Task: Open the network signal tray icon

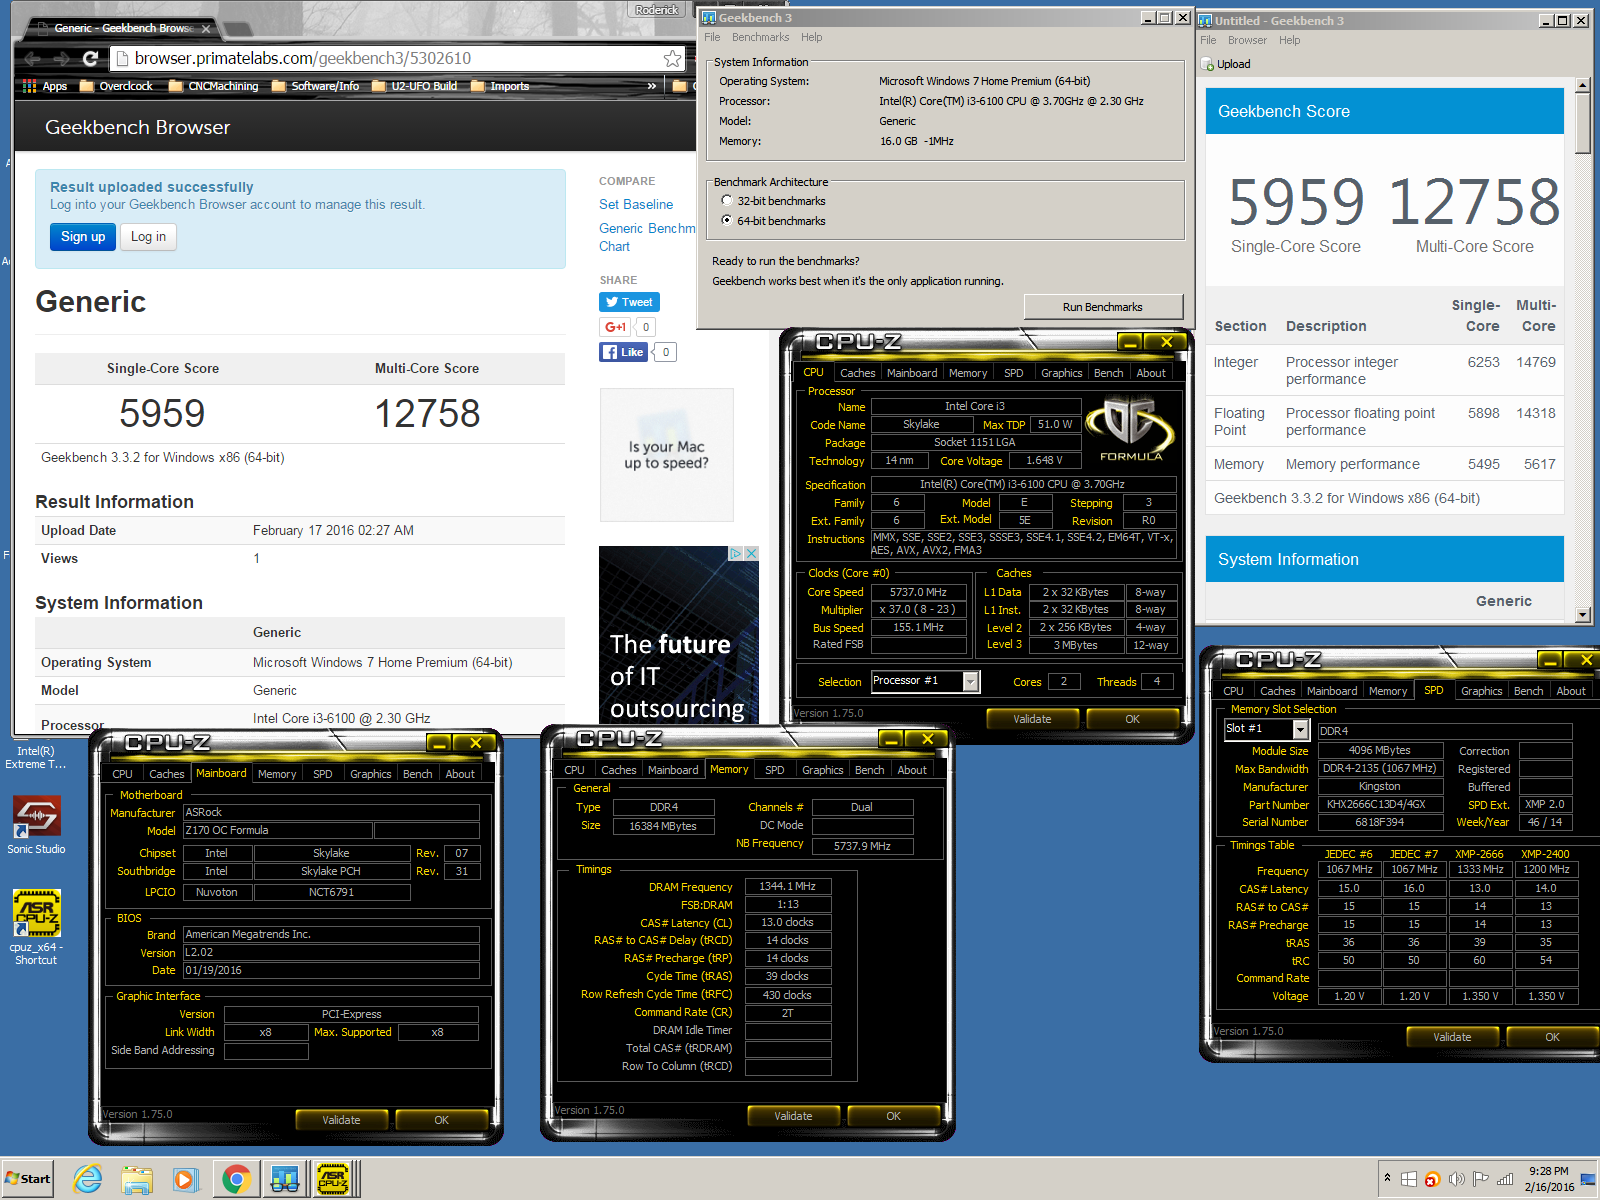Action: pyautogui.click(x=1505, y=1179)
